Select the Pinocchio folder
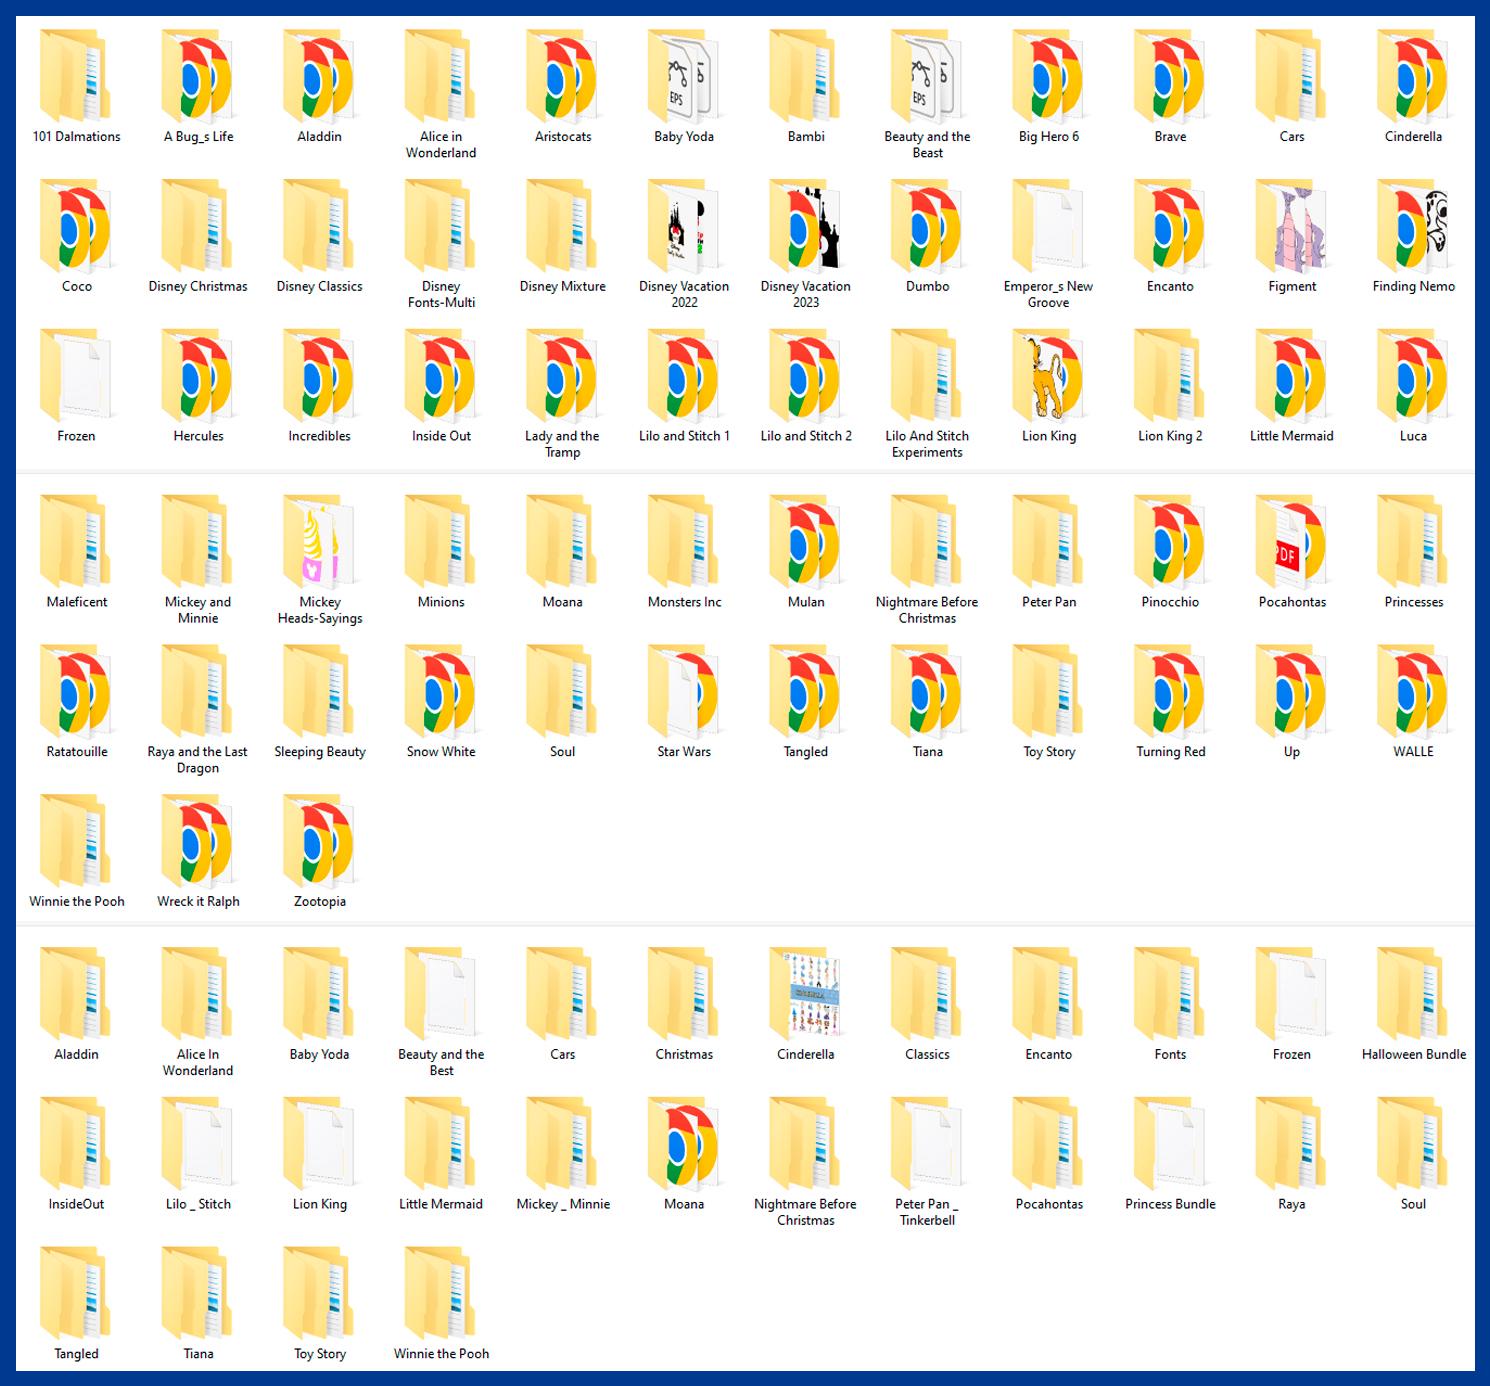Viewport: 1490px width, 1386px height. 1170,545
